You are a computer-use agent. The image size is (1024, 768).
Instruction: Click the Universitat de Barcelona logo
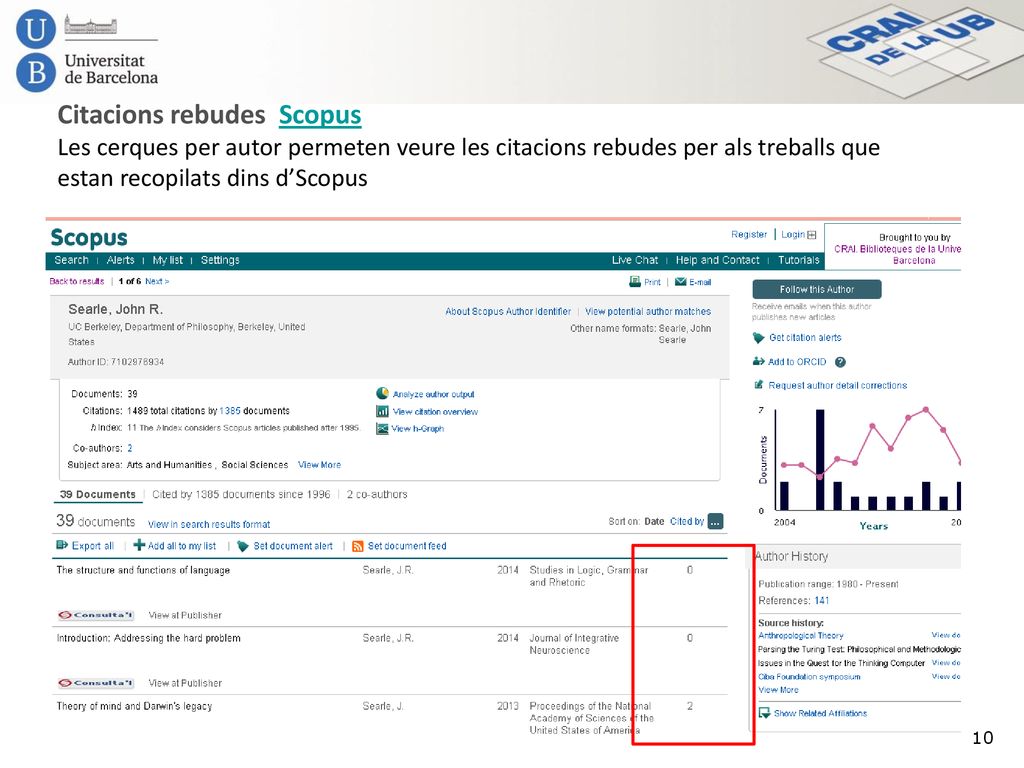pyautogui.click(x=87, y=52)
